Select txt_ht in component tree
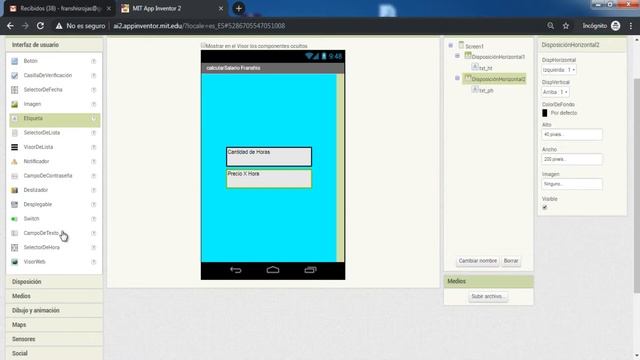The image size is (640, 360). coord(482,68)
